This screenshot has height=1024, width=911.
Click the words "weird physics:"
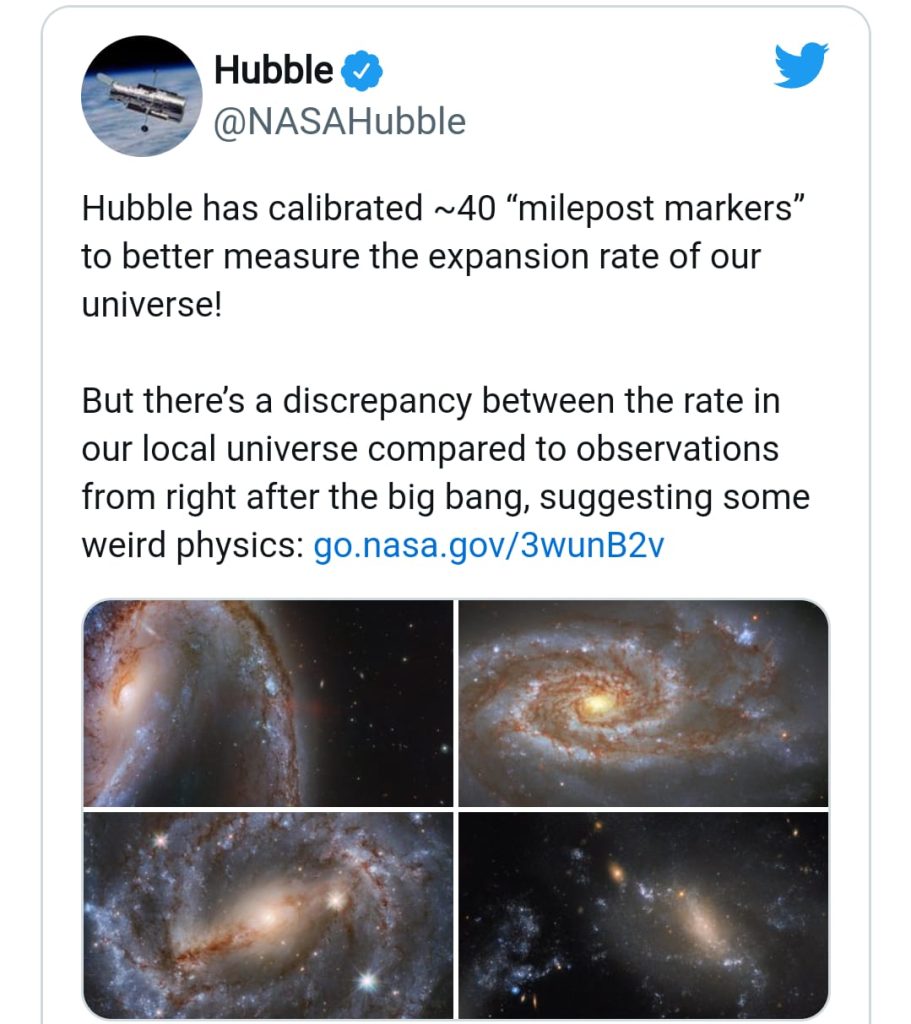(192, 546)
